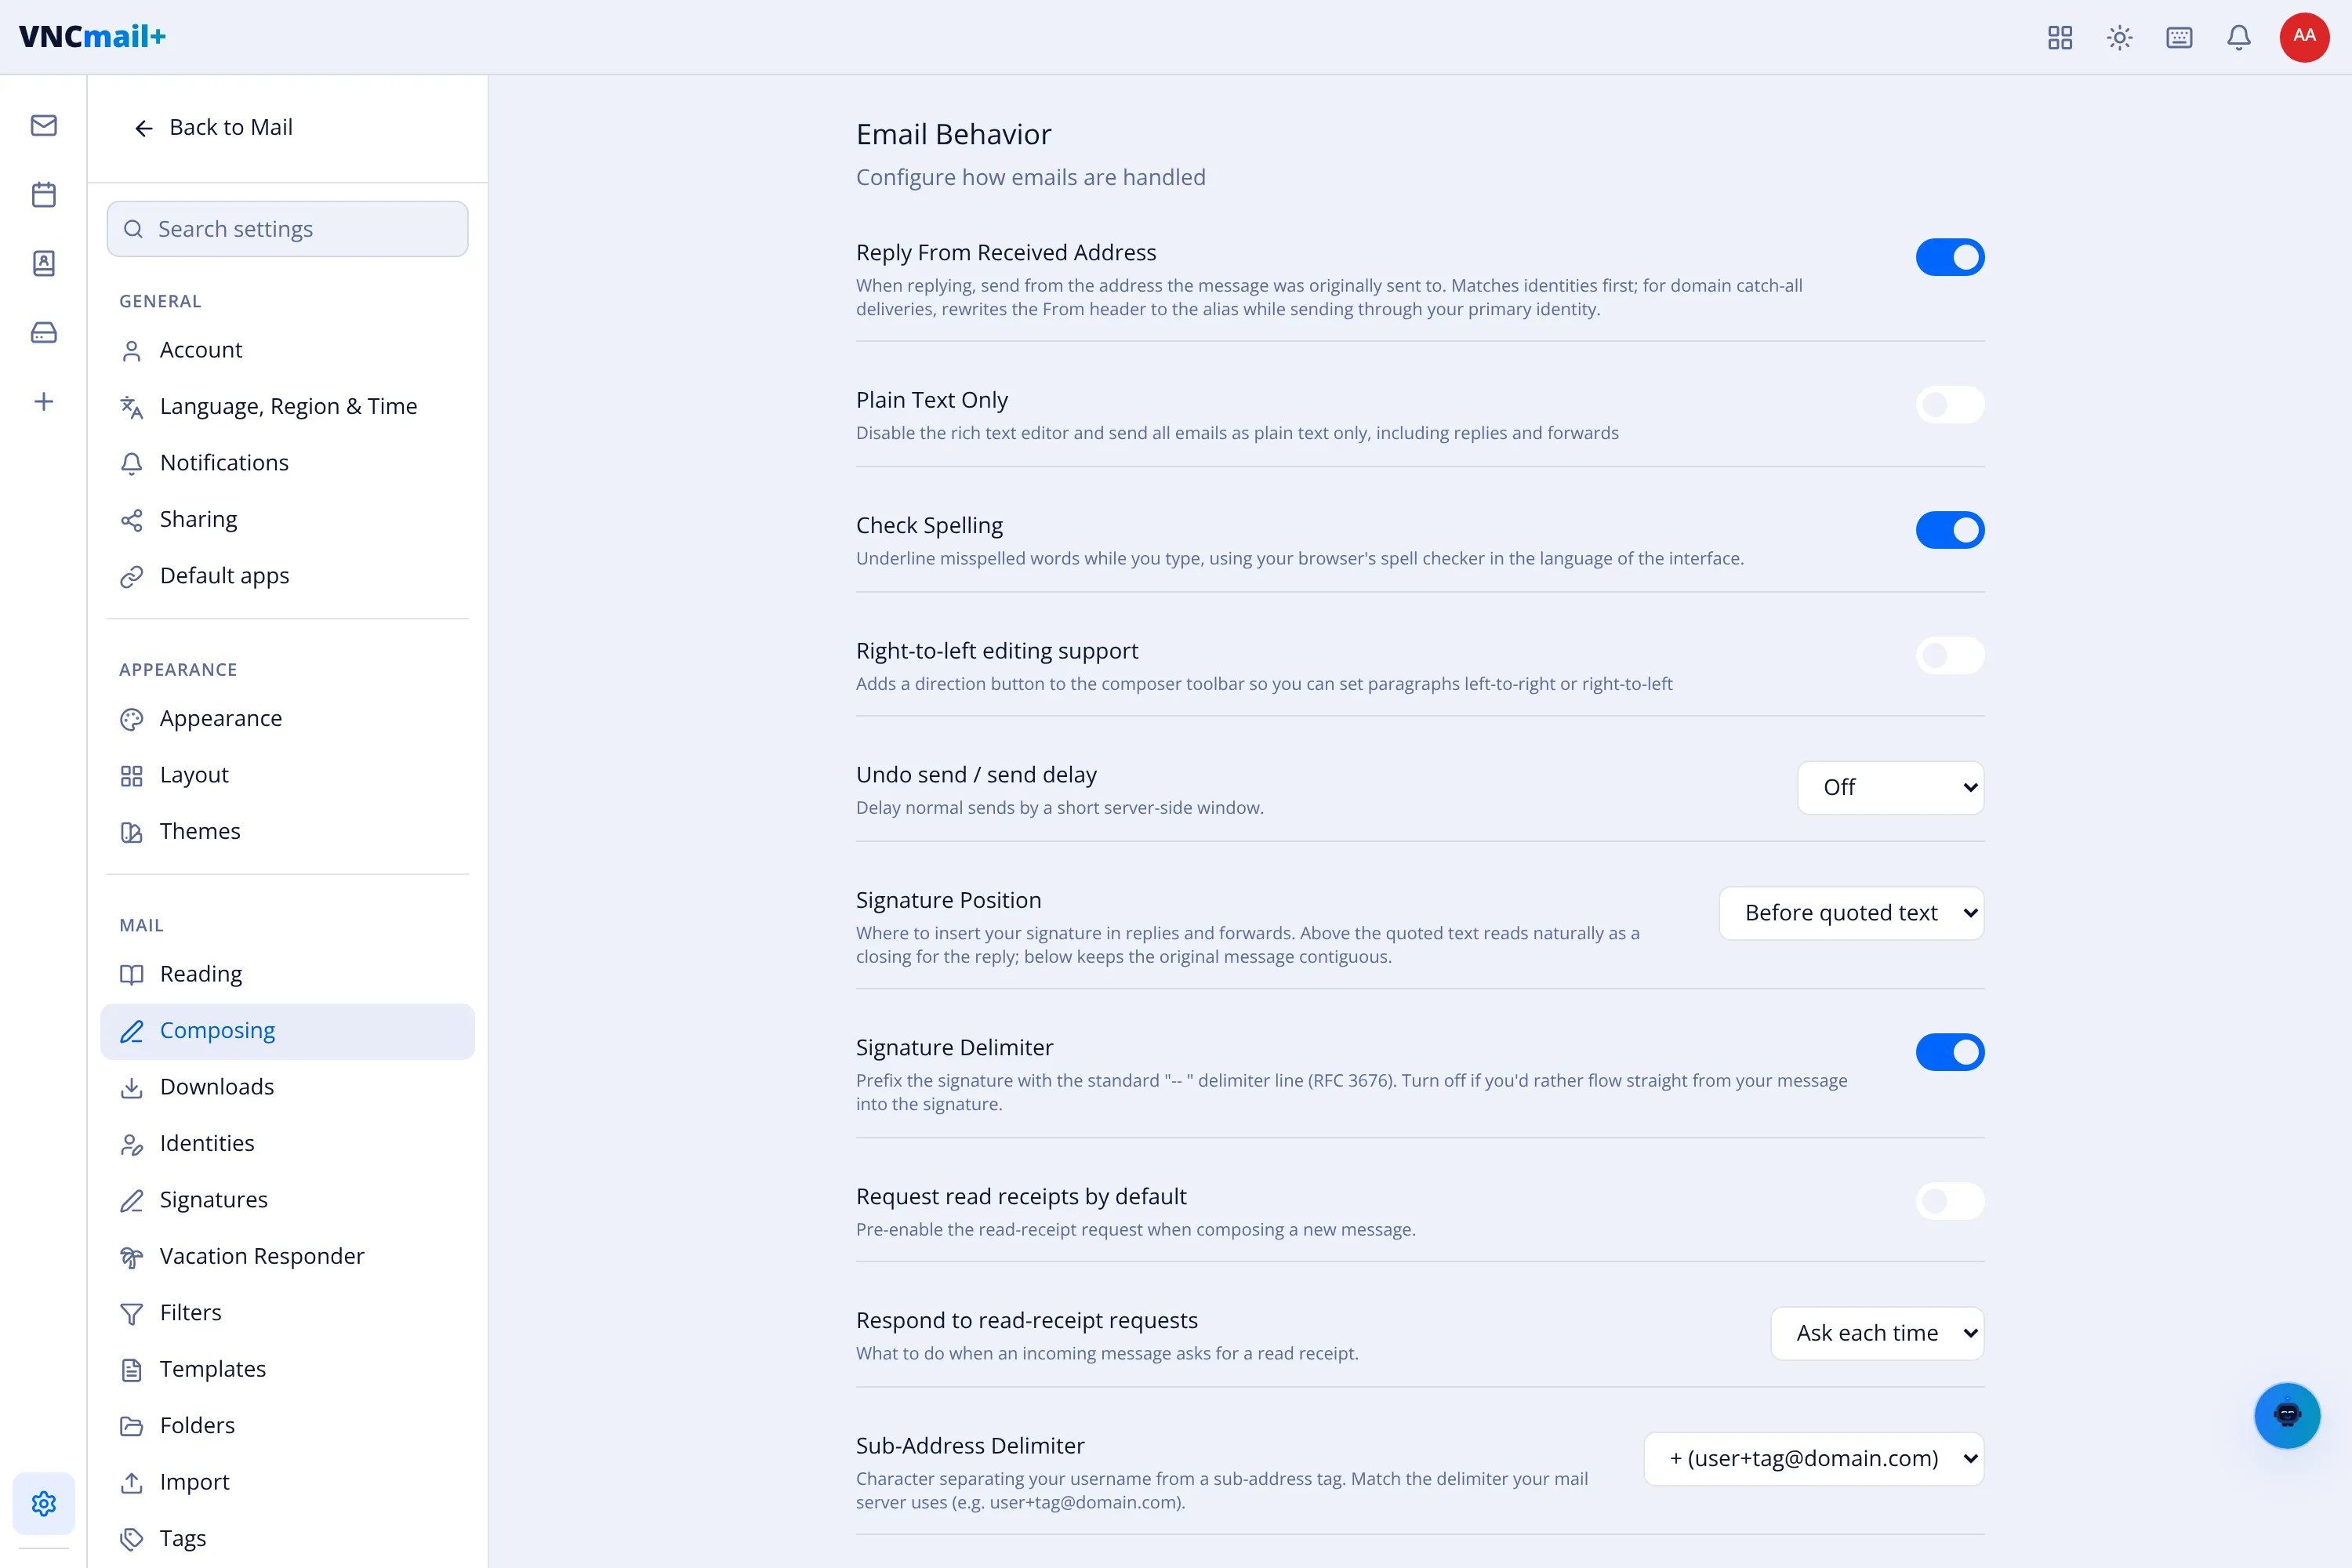Disable Reply From Received Address toggle
Screen dimensions: 2352x1568
tap(1950, 257)
